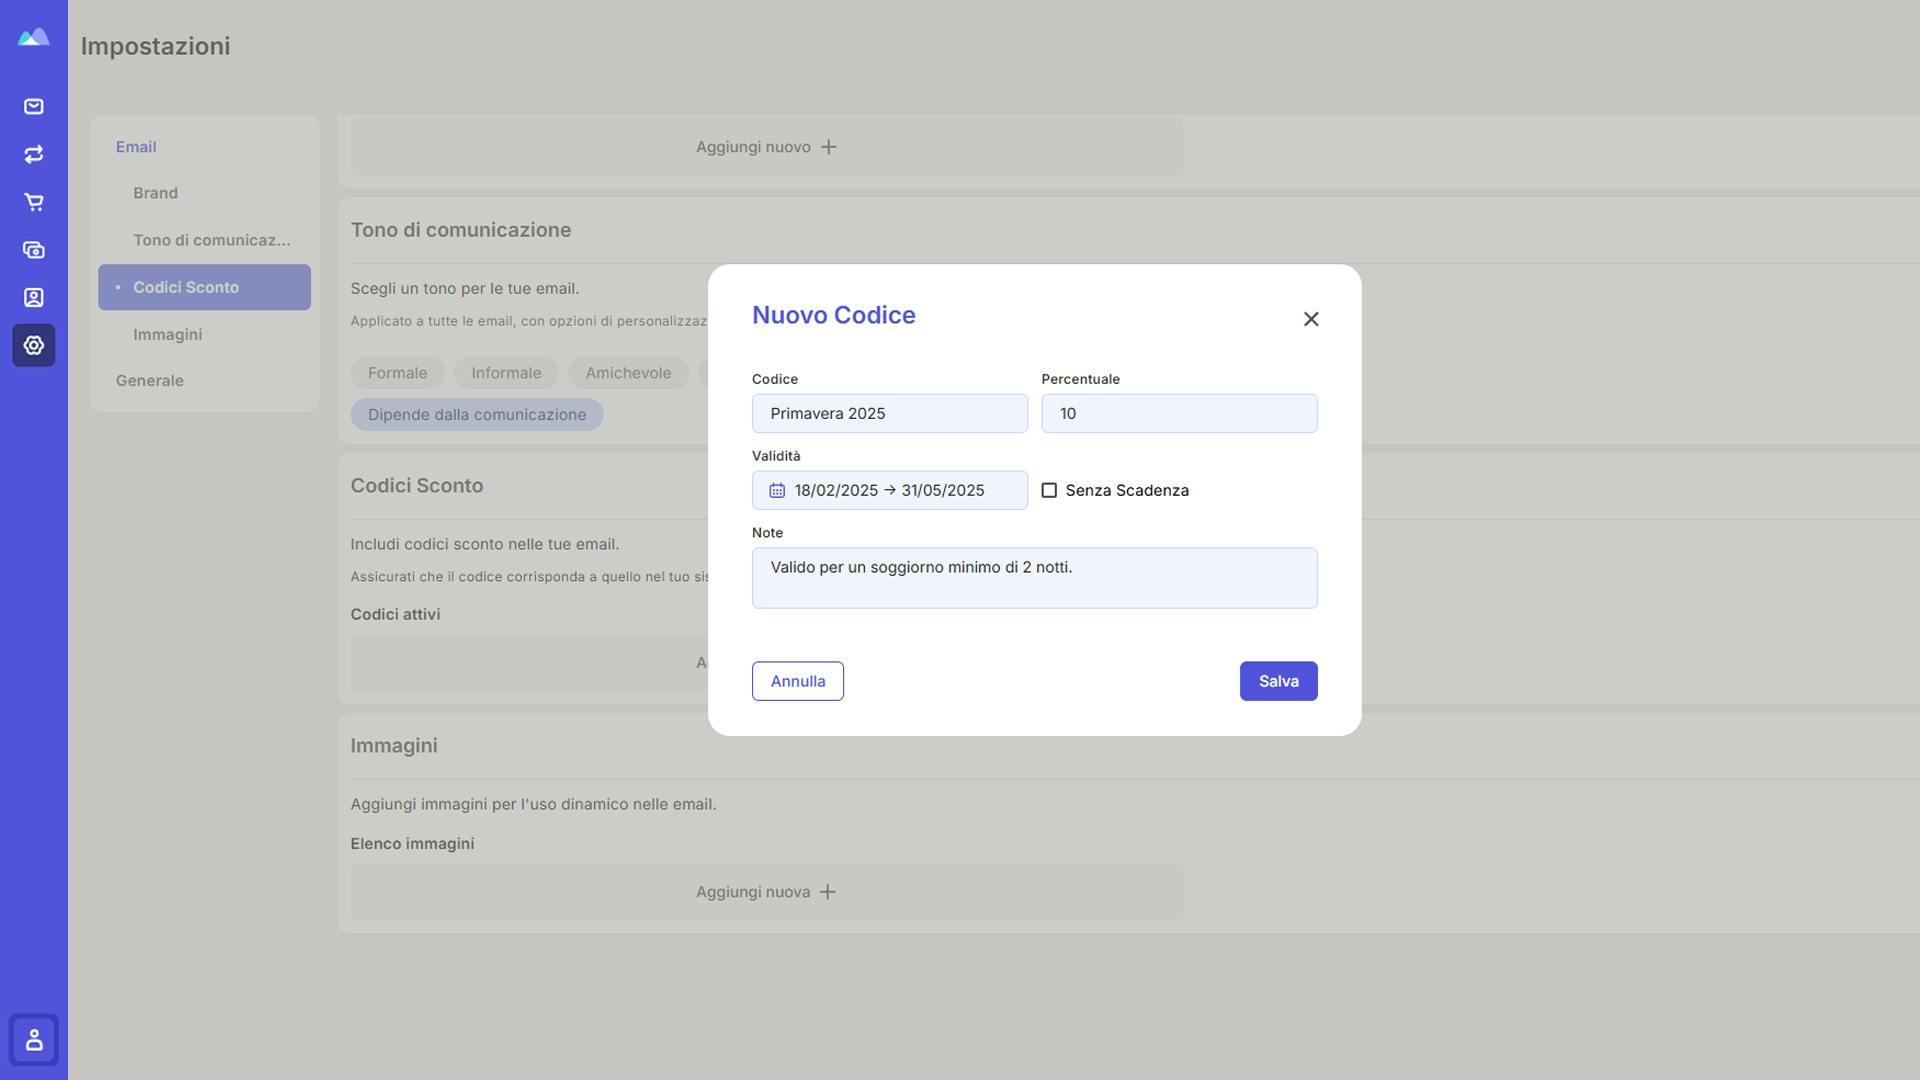
Task: Choose the Informale tone chip
Action: (506, 373)
